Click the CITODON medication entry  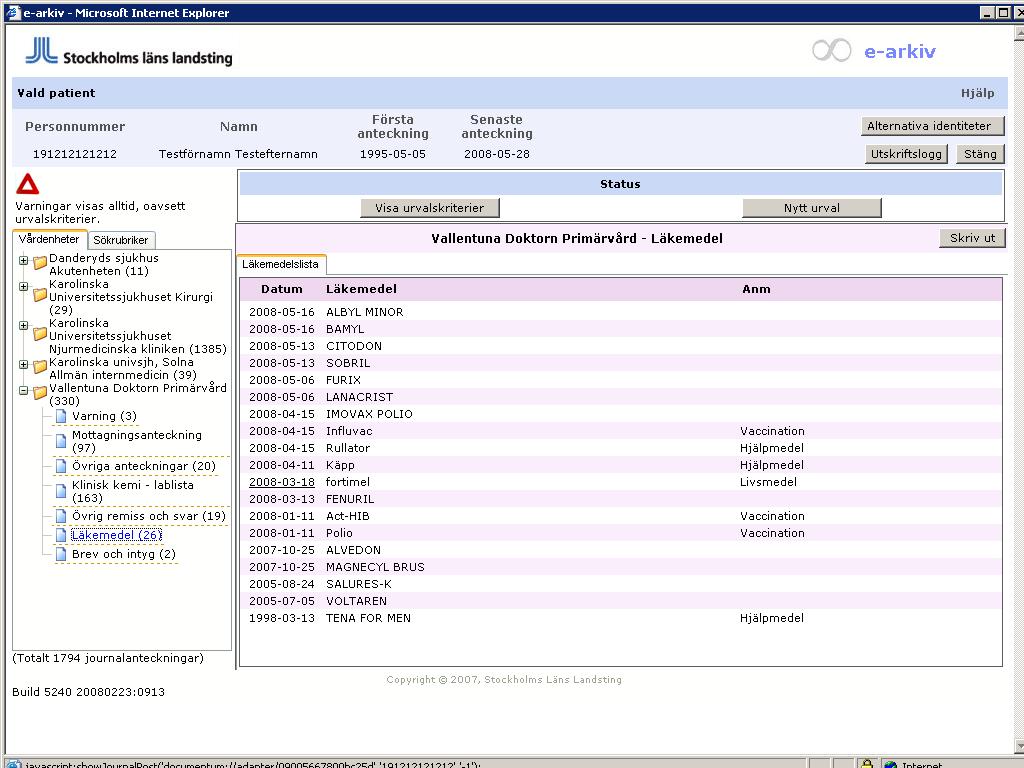pos(354,346)
